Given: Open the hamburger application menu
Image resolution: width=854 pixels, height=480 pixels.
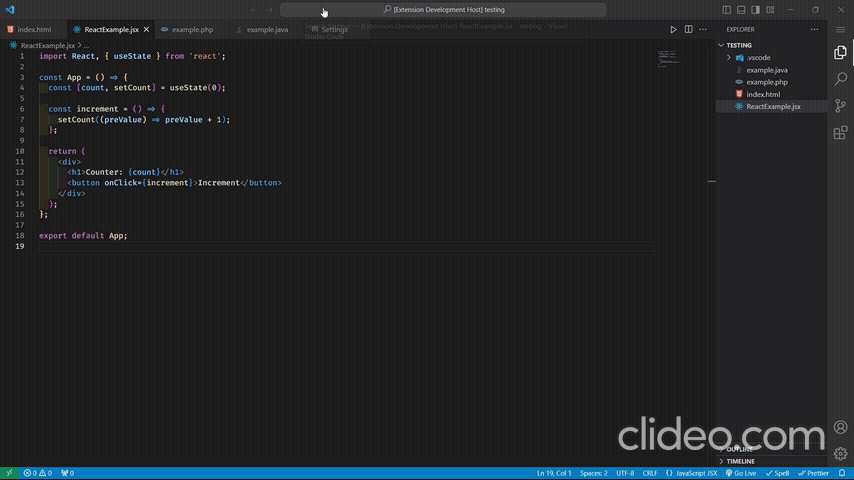Looking at the screenshot, I should (840, 29).
